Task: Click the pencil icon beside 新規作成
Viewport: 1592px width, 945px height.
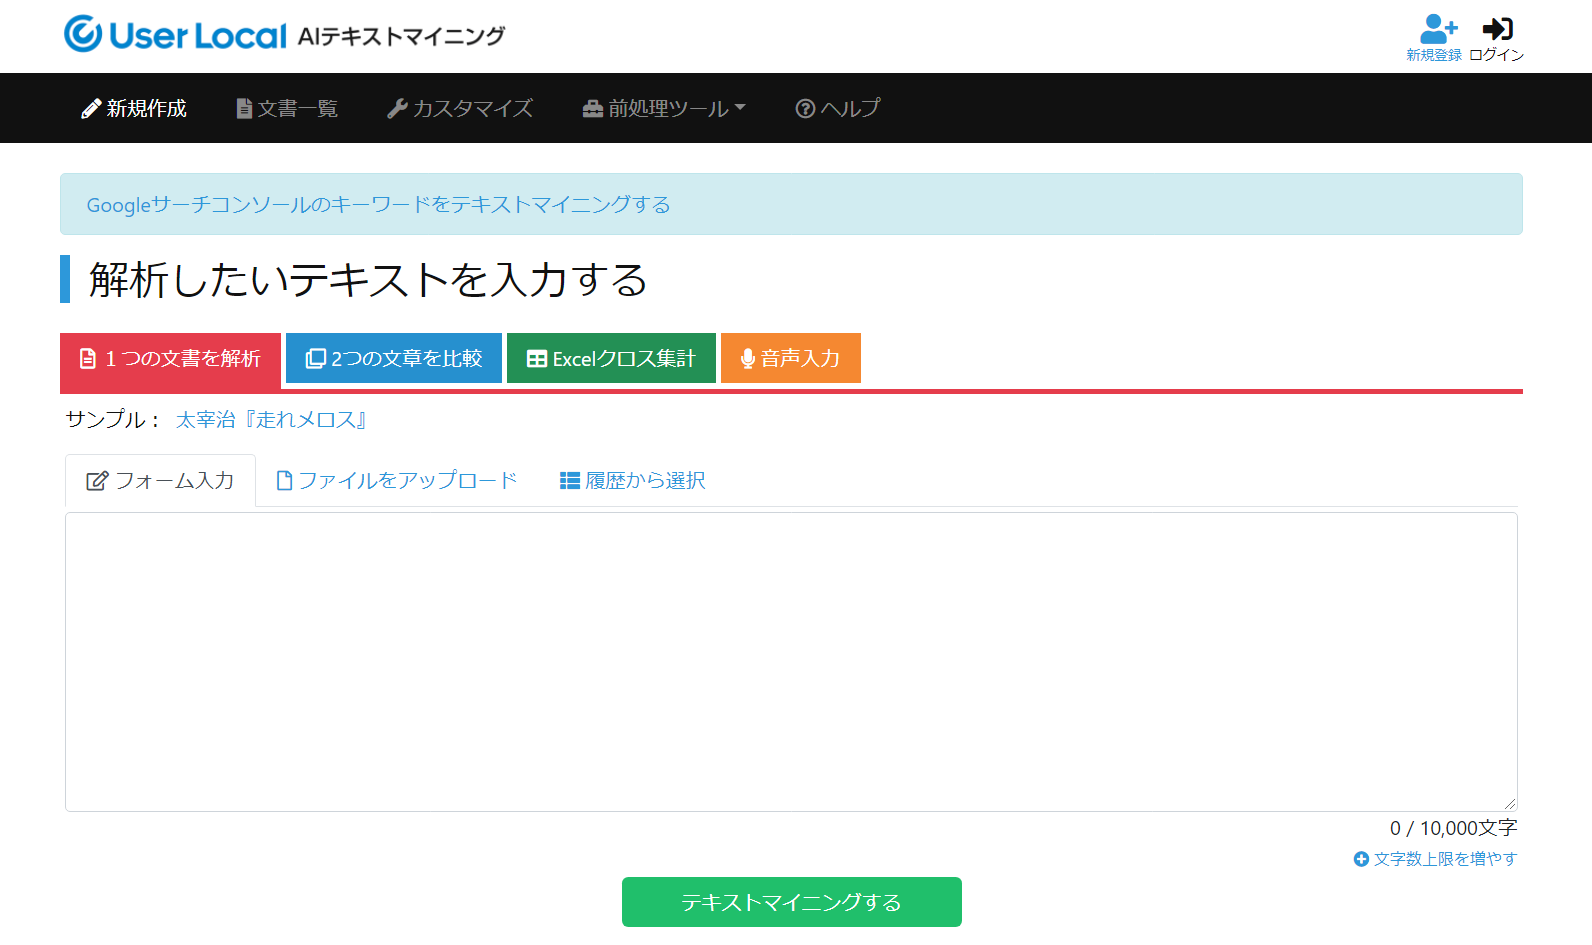Action: pyautogui.click(x=91, y=109)
